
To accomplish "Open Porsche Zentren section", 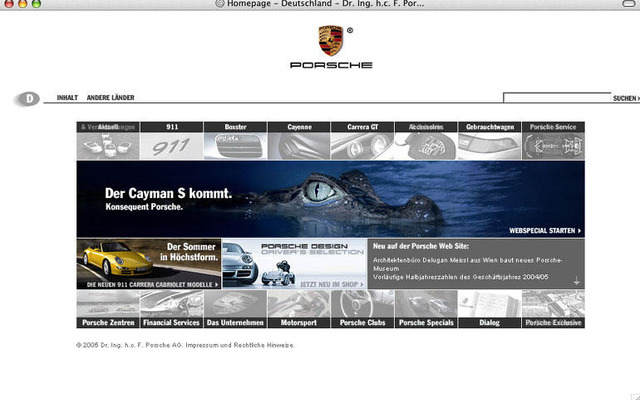I will click(108, 322).
